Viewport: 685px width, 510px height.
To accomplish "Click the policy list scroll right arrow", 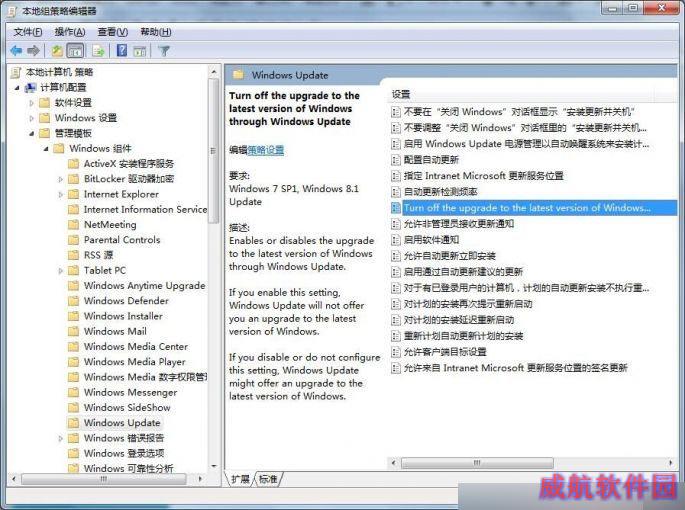I will click(x=671, y=462).
